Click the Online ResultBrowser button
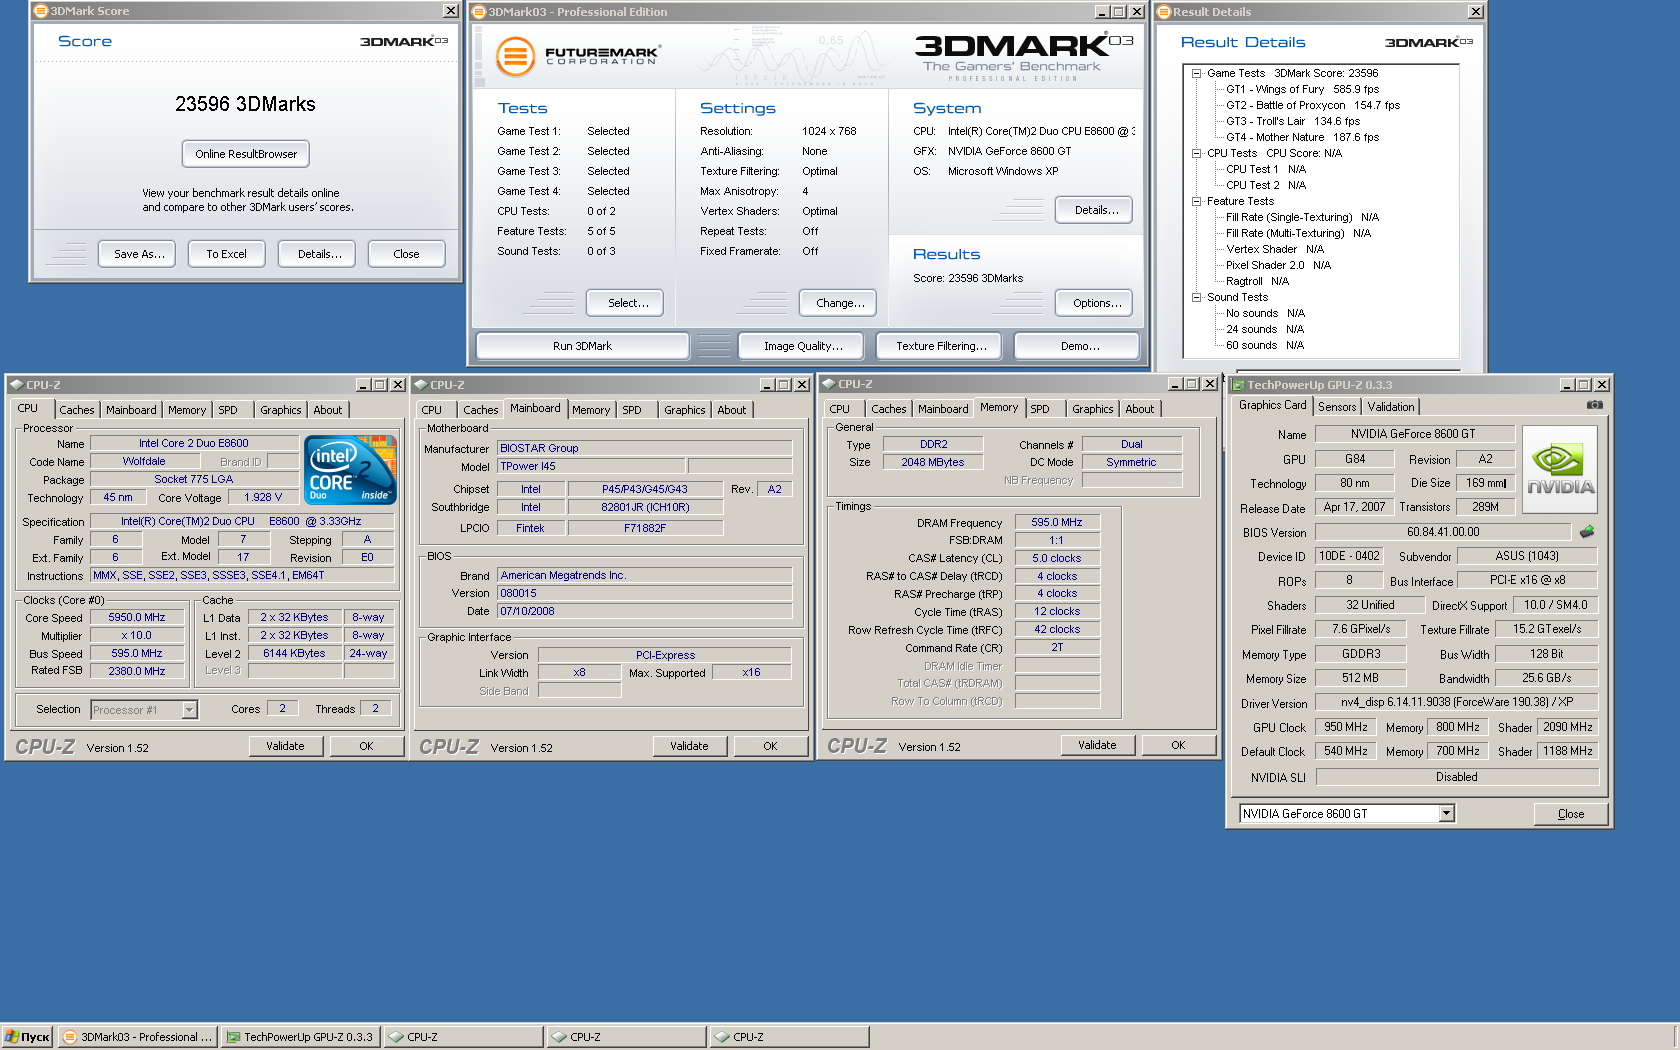The image size is (1680, 1050). 246,154
